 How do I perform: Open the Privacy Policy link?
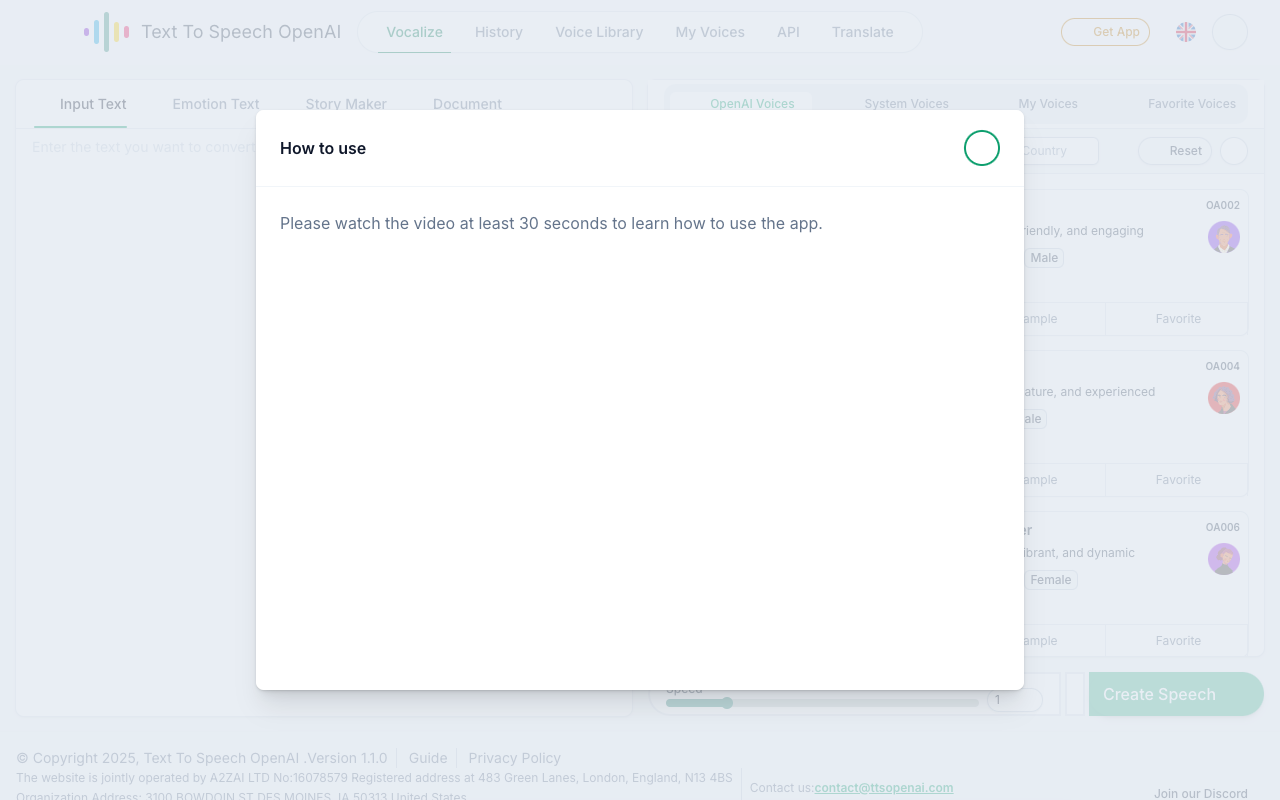tap(515, 758)
